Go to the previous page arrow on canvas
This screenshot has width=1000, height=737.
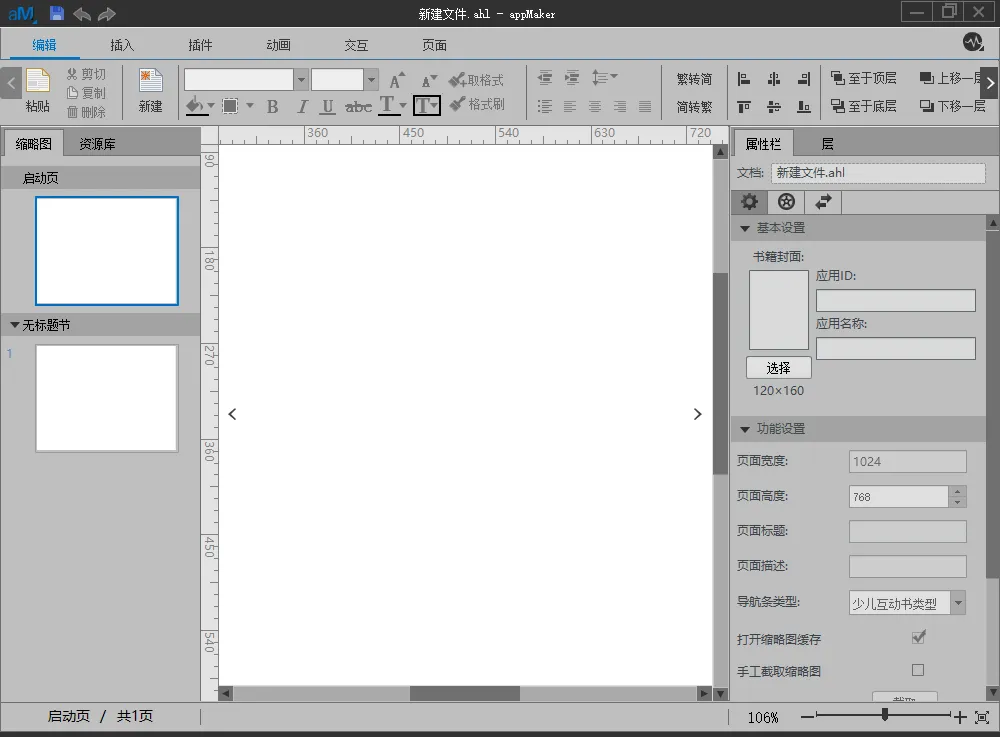pos(232,414)
